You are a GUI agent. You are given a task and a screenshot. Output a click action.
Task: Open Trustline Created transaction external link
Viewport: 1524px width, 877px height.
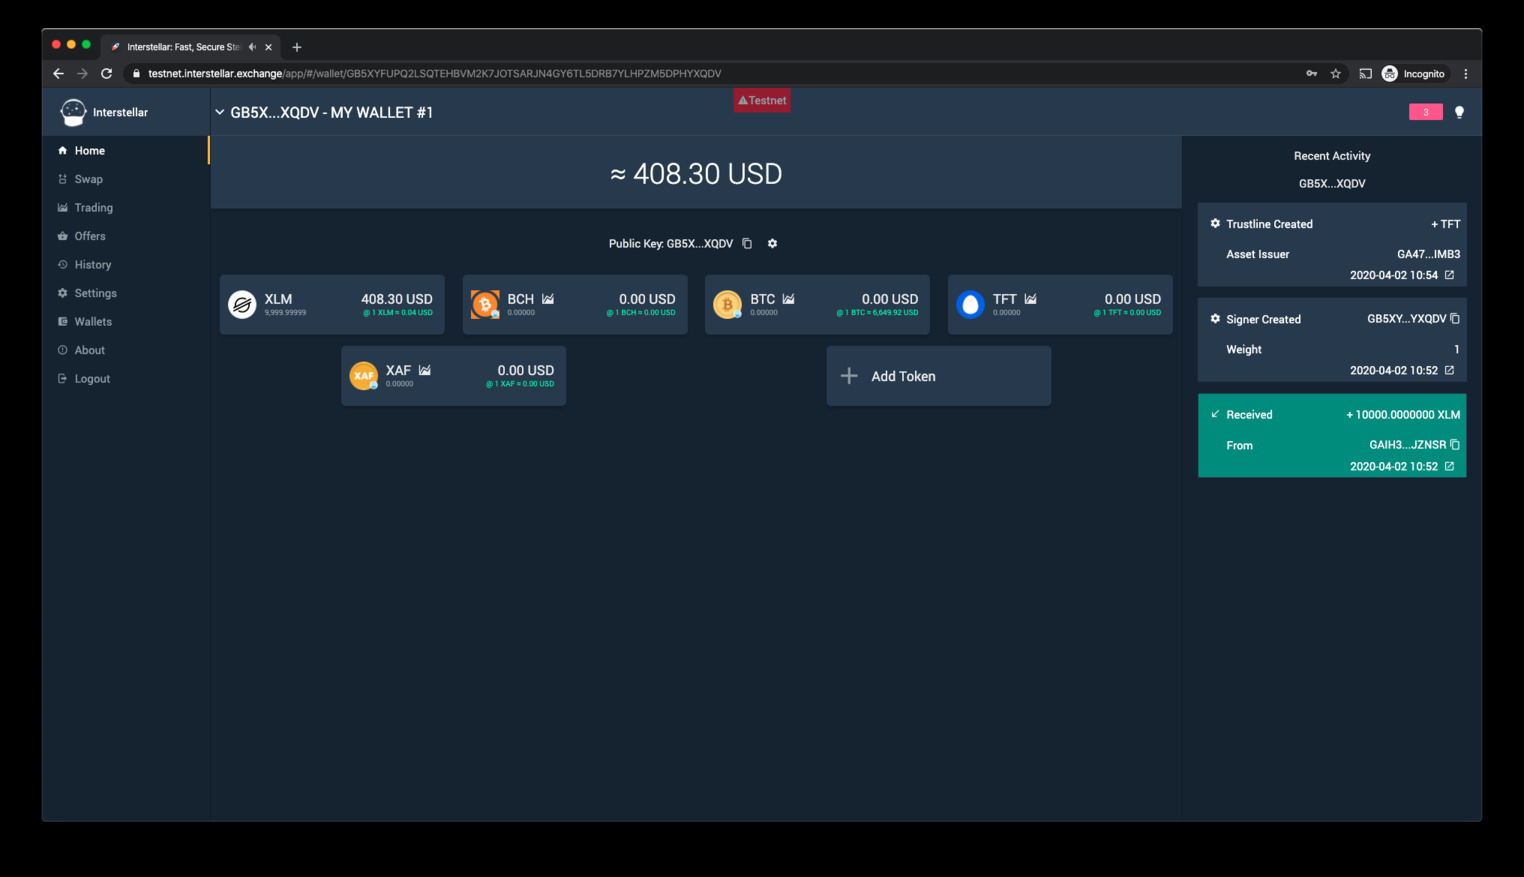point(1449,275)
